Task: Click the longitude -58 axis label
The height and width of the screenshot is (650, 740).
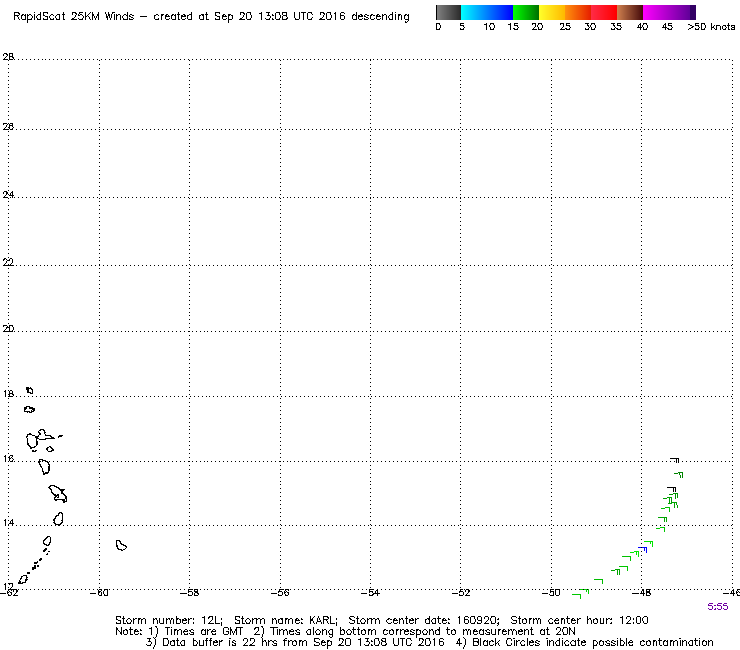Action: click(x=190, y=593)
